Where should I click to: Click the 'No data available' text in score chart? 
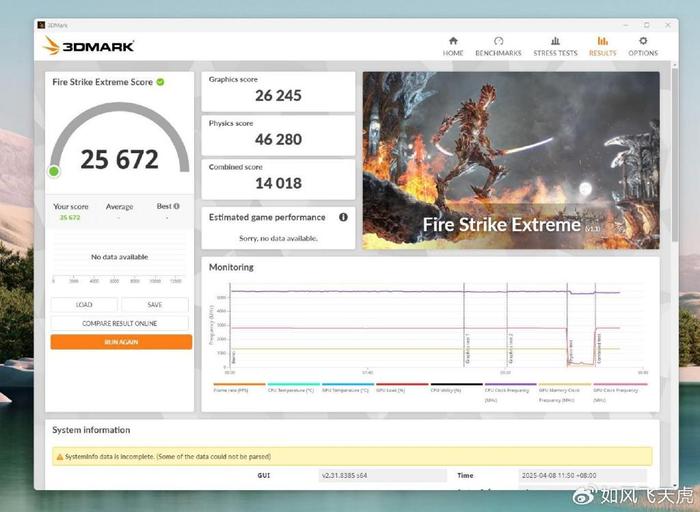click(x=120, y=257)
